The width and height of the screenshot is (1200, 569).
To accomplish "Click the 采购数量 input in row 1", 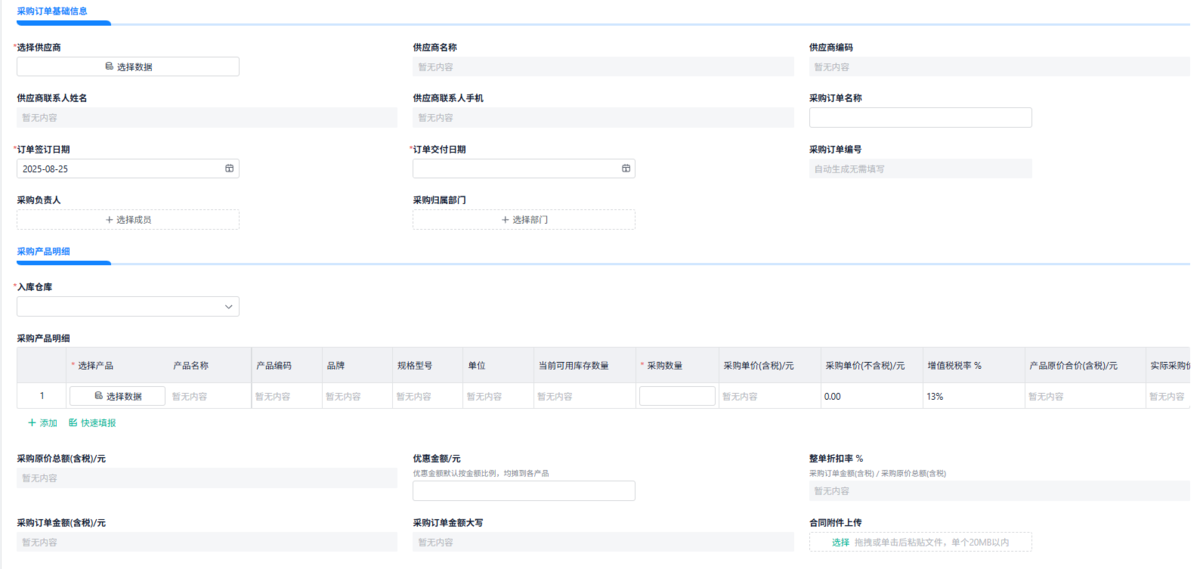I will coord(677,396).
